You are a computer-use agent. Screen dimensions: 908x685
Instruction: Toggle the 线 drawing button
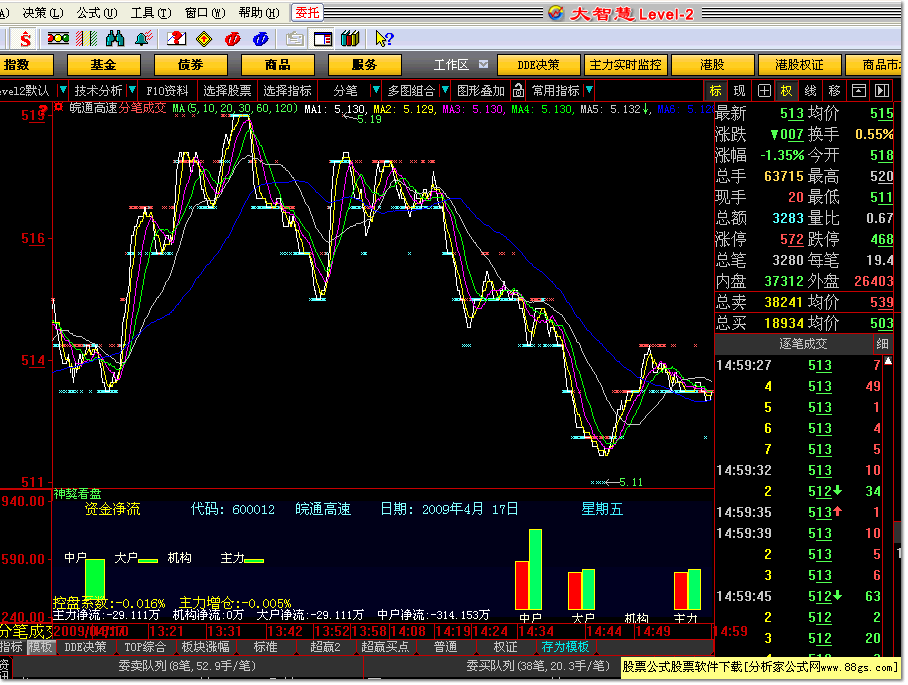point(811,91)
